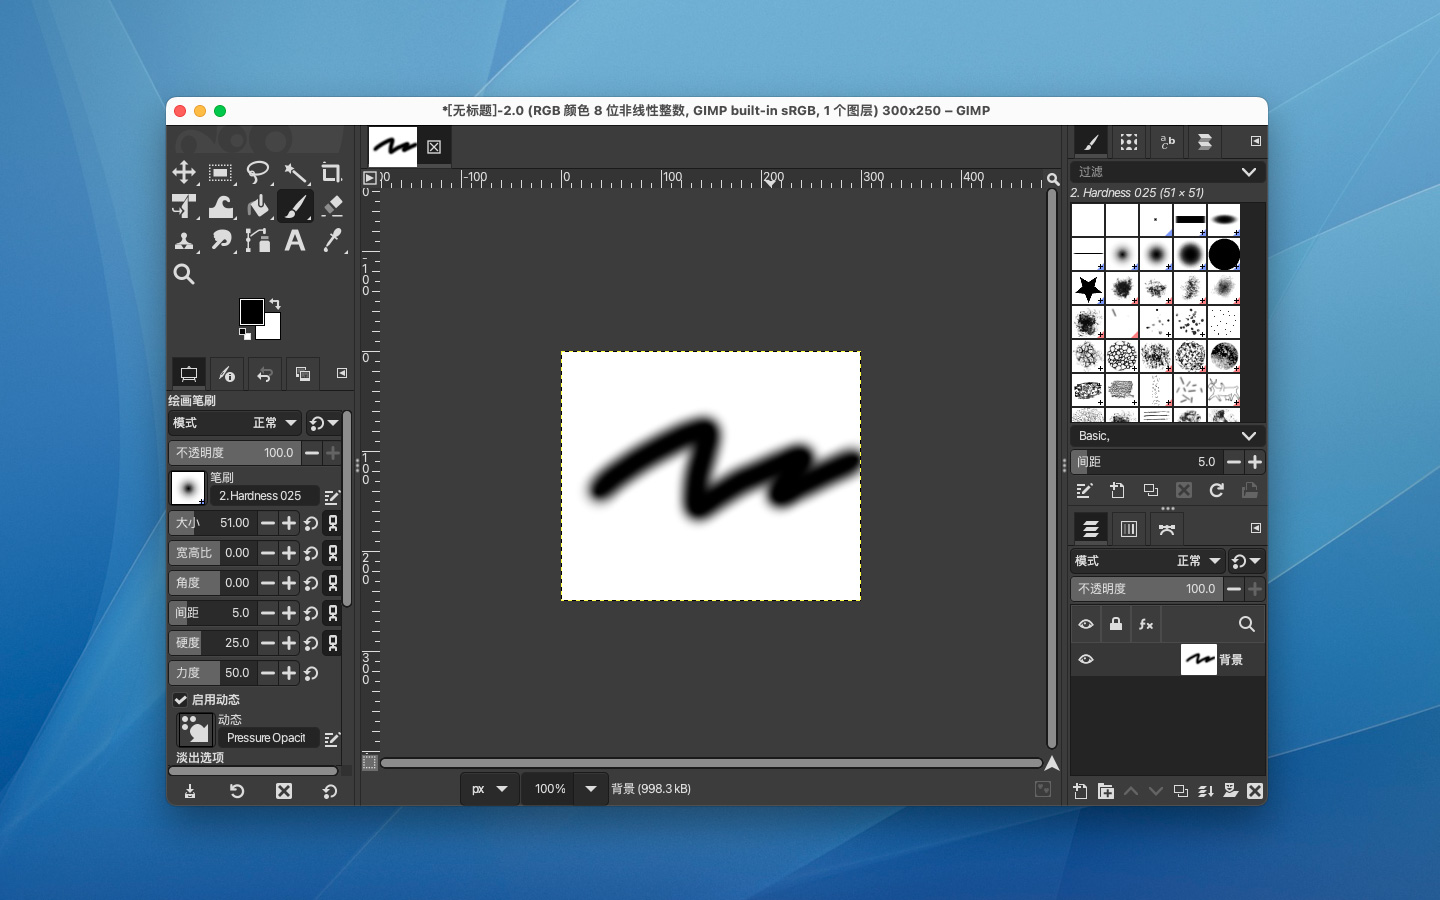1440x900 pixels.
Task: Uncheck the enable dynamics checkbox
Action: pos(181,700)
